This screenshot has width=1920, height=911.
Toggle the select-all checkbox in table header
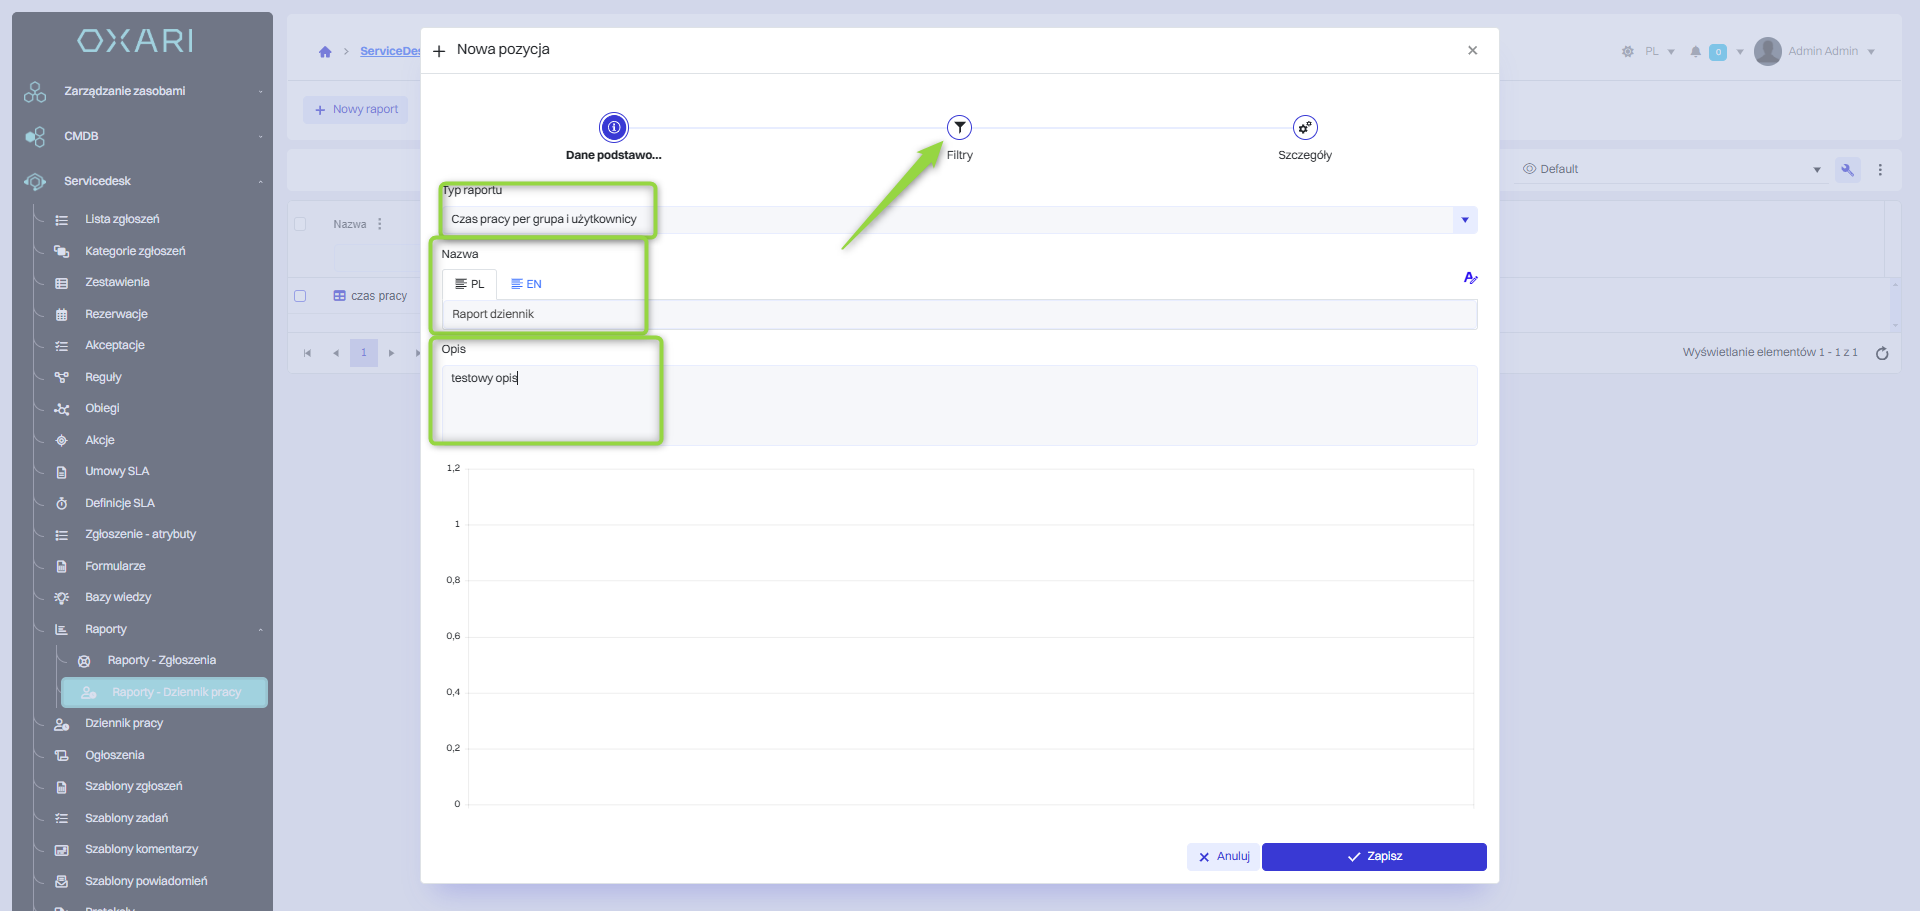(300, 224)
